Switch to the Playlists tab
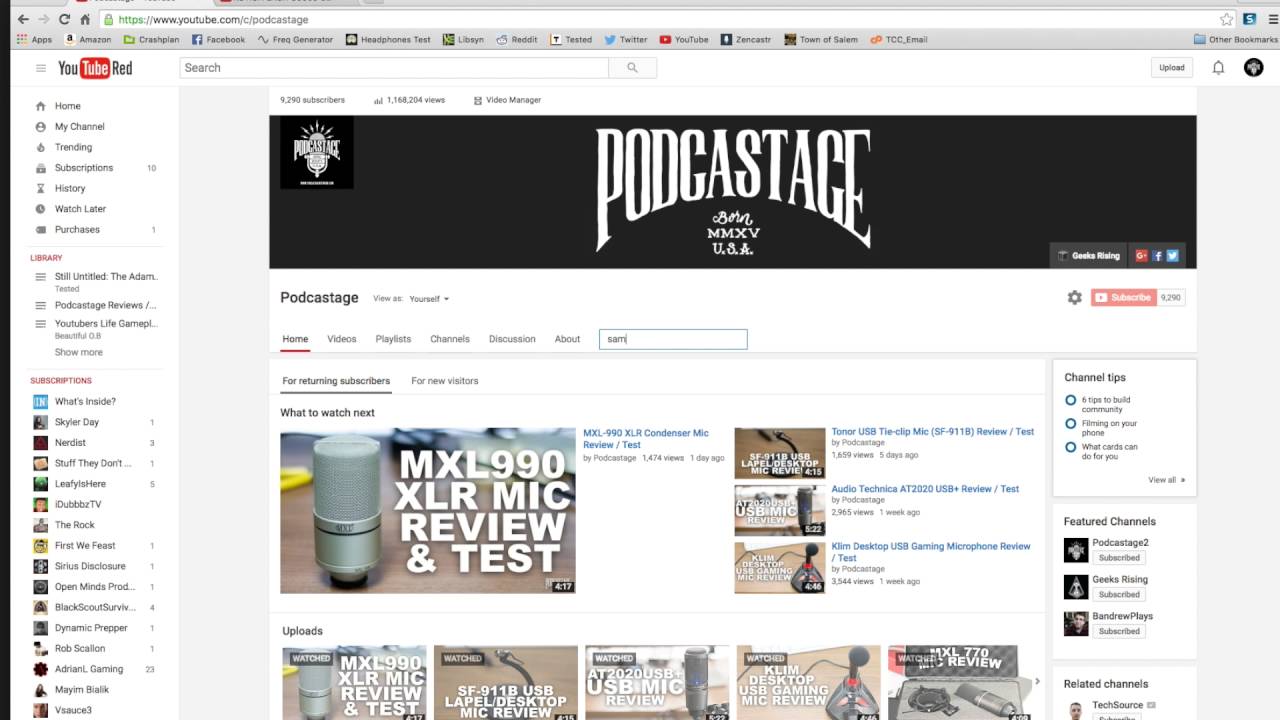Image resolution: width=1280 pixels, height=720 pixels. click(393, 339)
